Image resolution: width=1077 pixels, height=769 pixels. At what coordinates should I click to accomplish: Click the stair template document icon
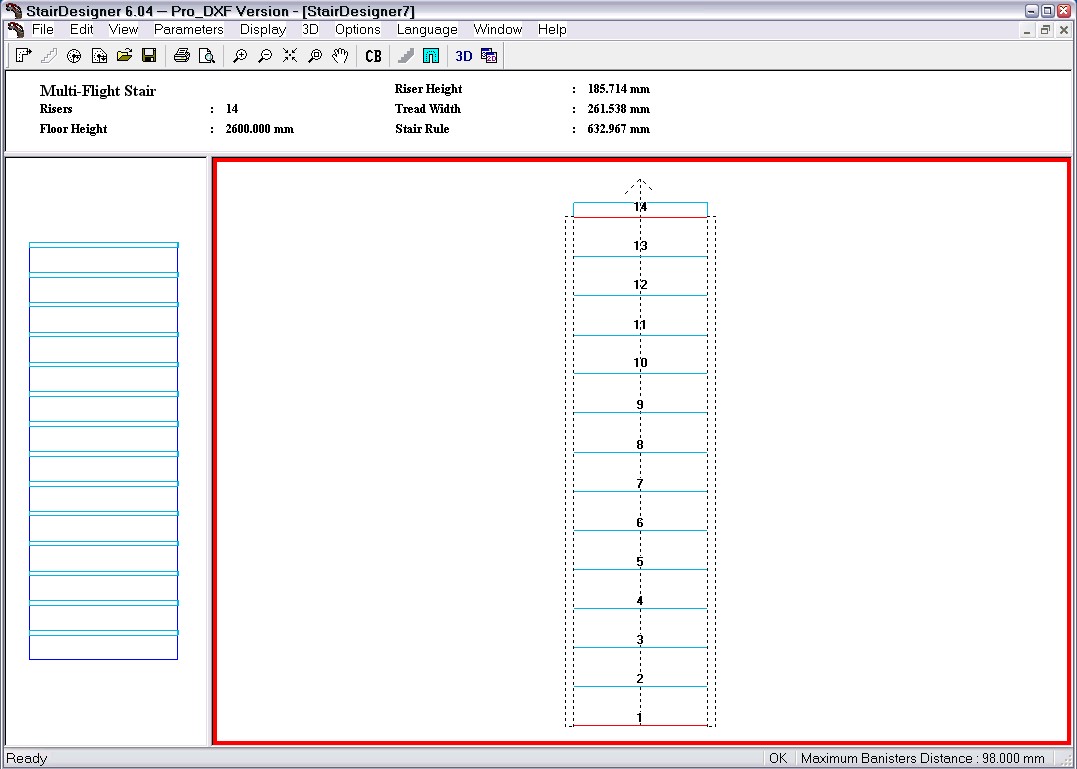tap(99, 56)
